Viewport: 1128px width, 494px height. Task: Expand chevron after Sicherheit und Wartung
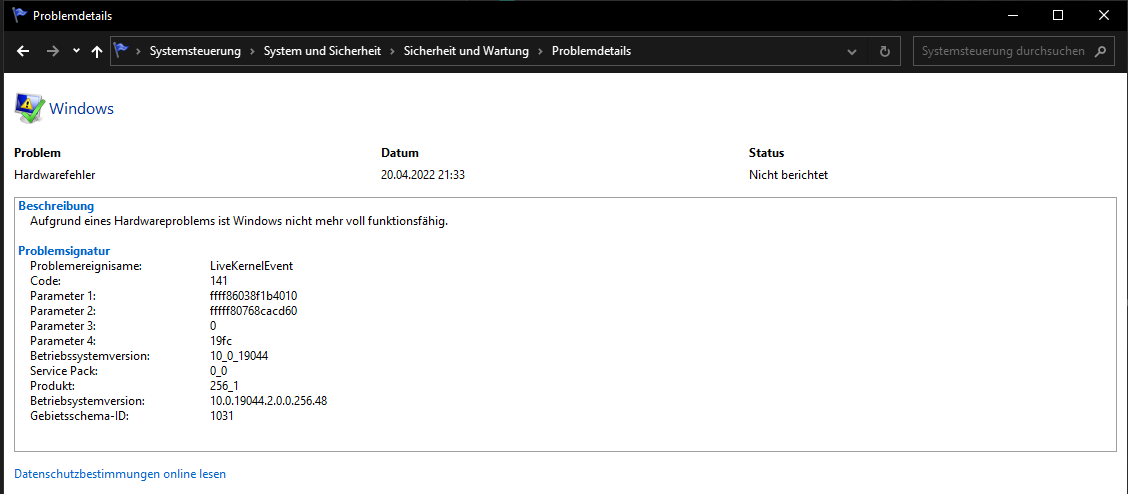coord(540,52)
